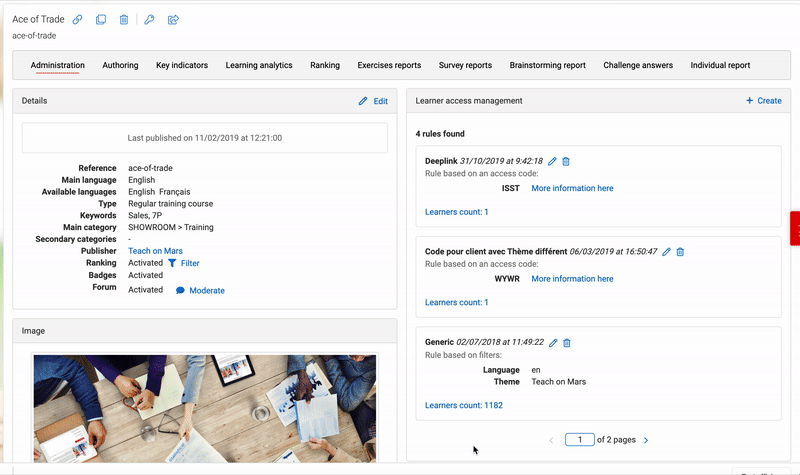Click the export share icon in header

[x=173, y=19]
